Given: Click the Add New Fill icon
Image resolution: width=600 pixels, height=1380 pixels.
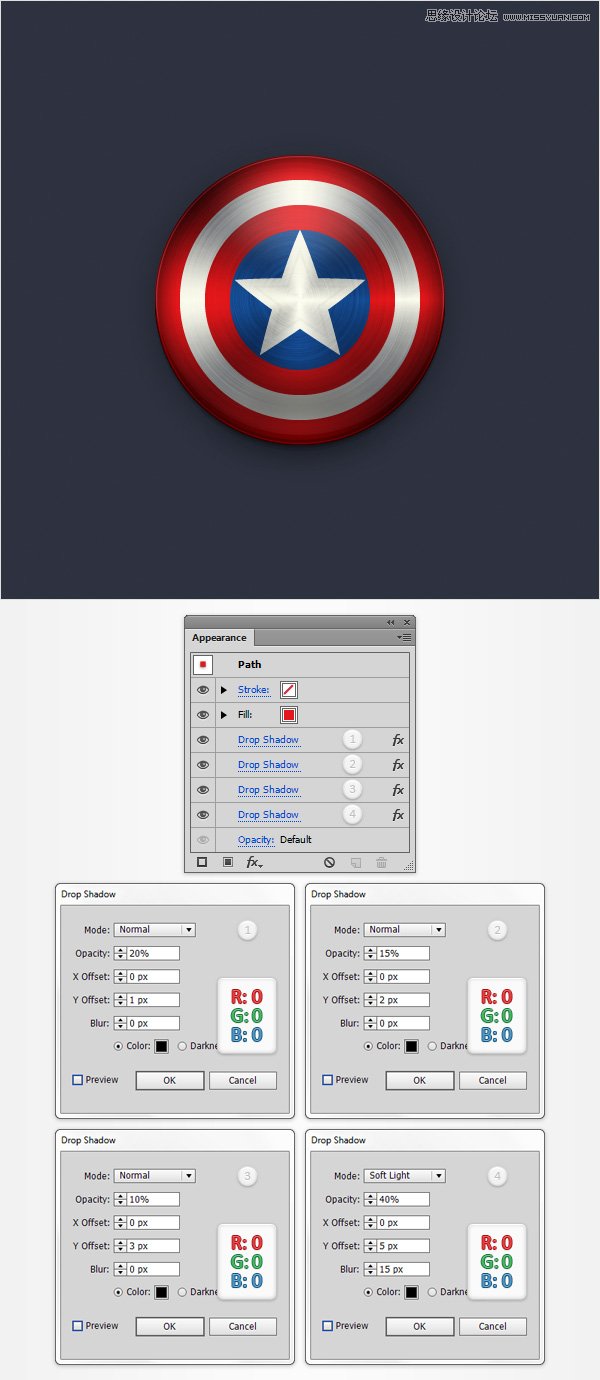Looking at the screenshot, I should point(227,862).
